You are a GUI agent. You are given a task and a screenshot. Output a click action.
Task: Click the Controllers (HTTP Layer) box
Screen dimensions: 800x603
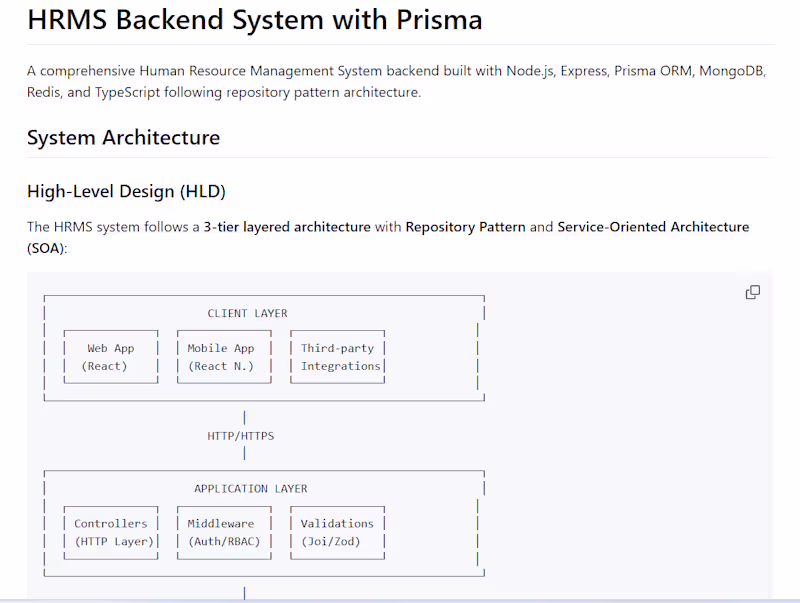click(111, 532)
